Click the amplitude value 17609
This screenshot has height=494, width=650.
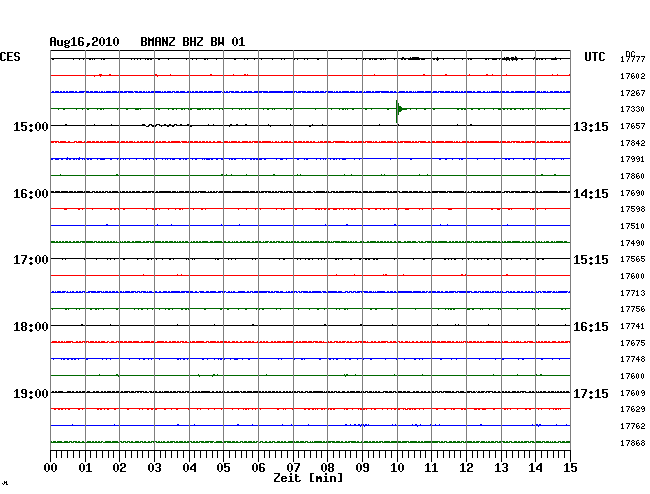click(x=633, y=393)
